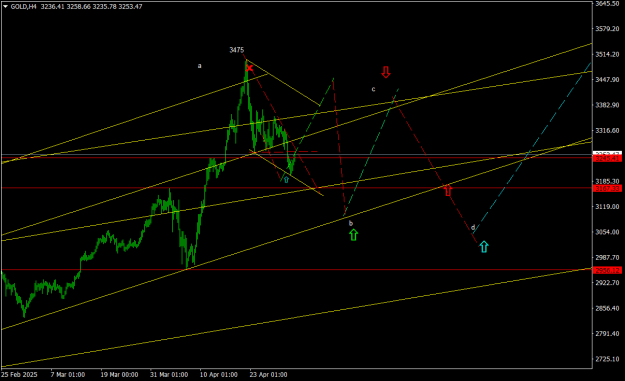Screen dimensions: 625x381
Task: Open the chart menu triangle beside GOLD,H4
Action: pos(5,6)
